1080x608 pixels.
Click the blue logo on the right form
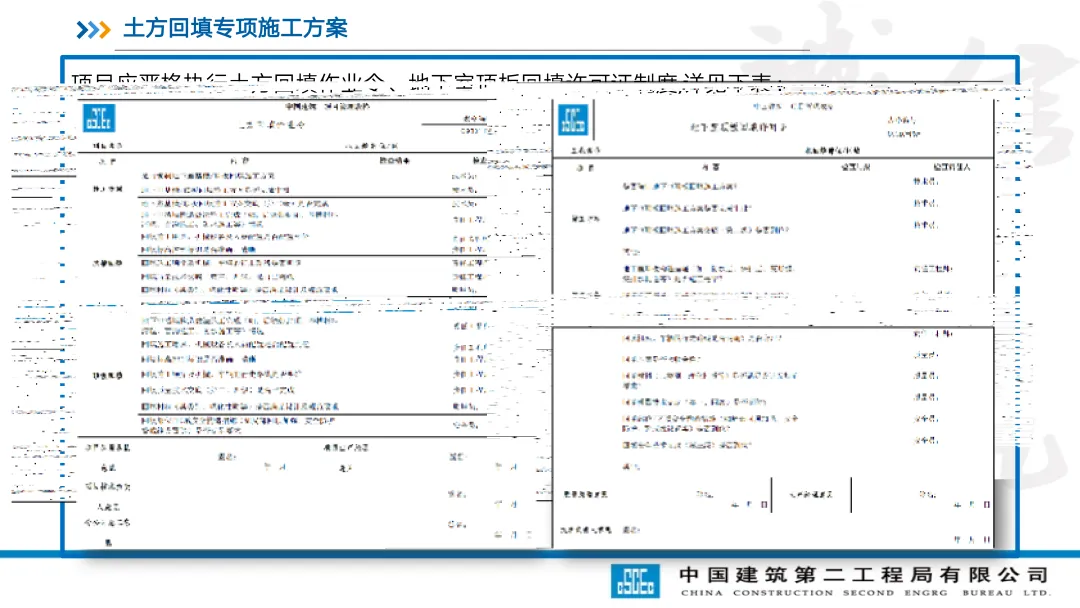pos(572,120)
